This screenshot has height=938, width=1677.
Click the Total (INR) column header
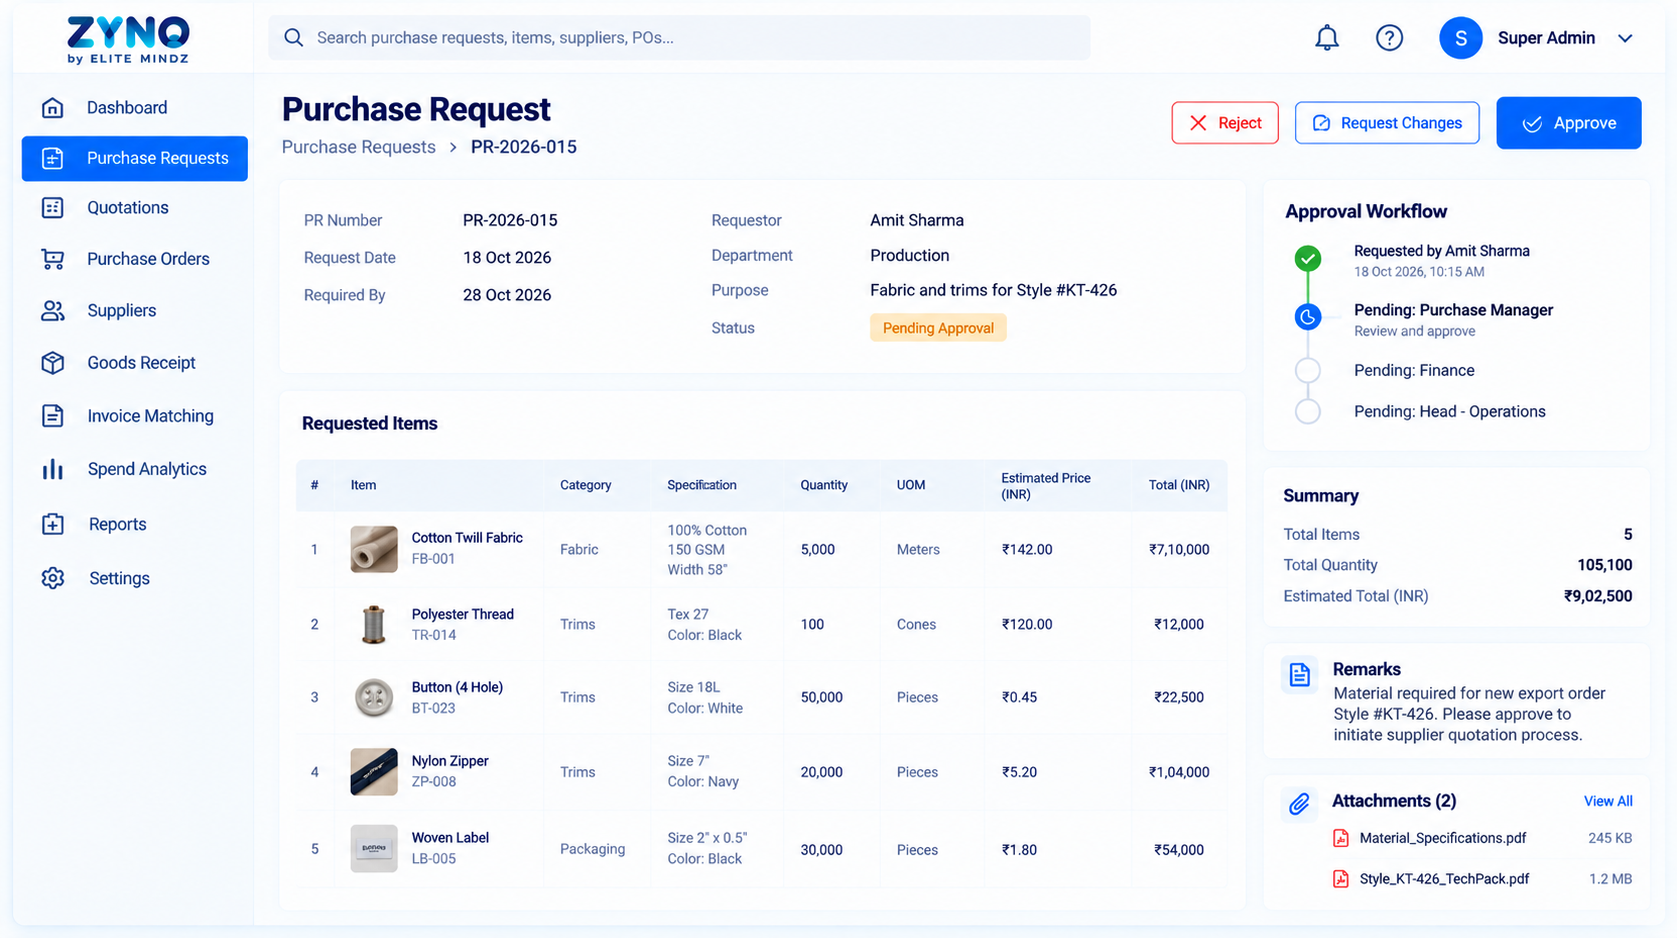coord(1179,485)
